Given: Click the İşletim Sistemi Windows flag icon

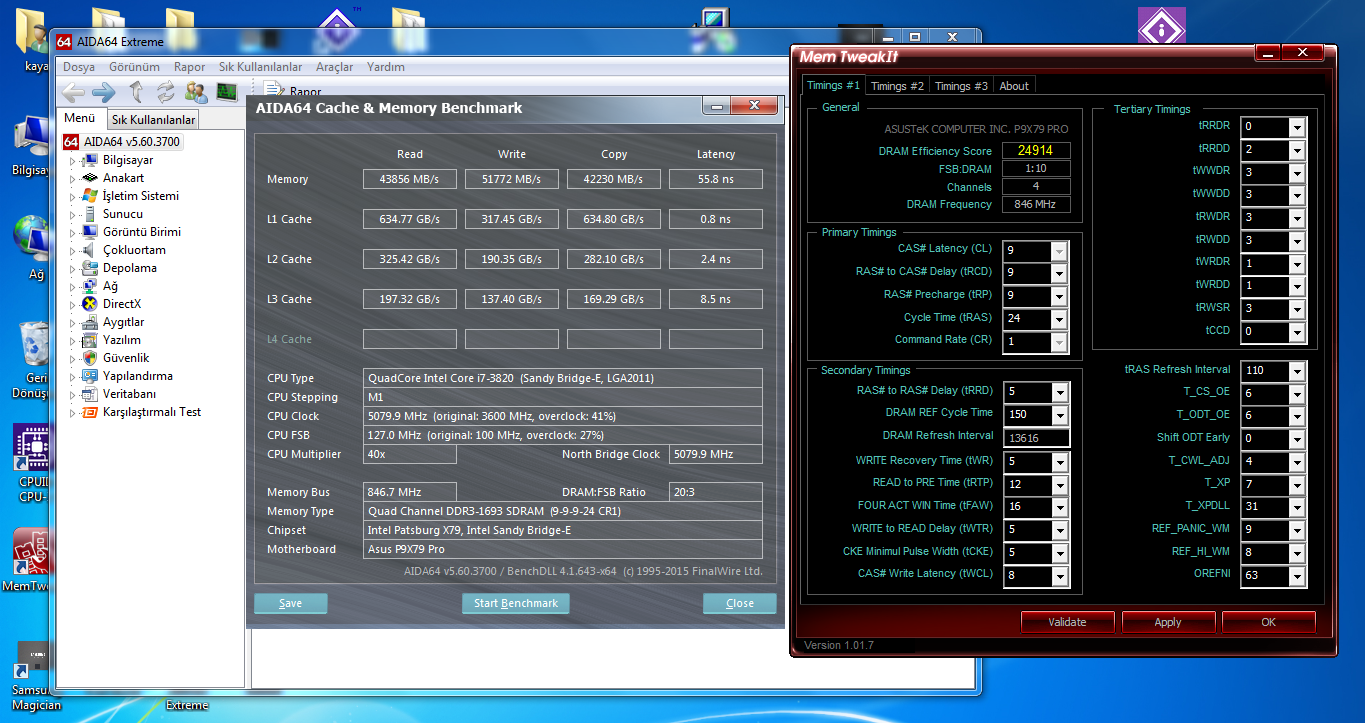Looking at the screenshot, I should [90, 196].
